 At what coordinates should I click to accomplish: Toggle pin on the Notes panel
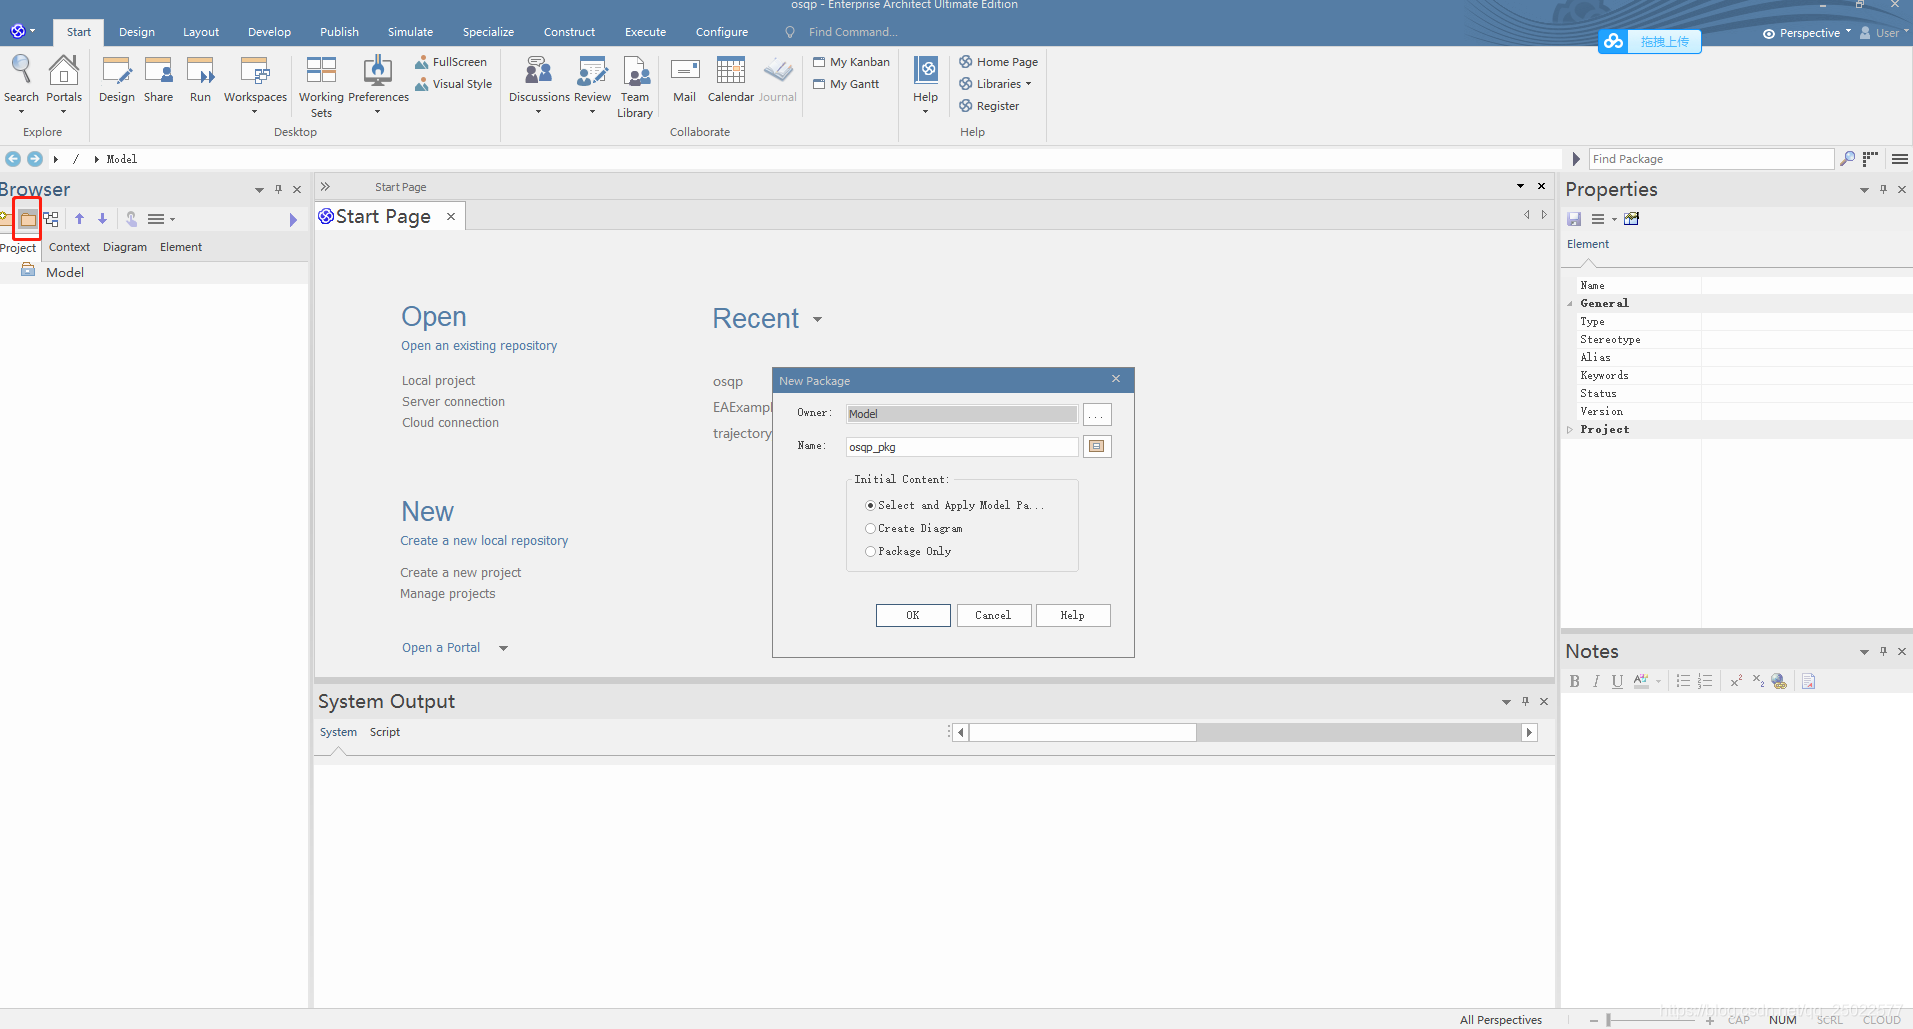click(1883, 651)
